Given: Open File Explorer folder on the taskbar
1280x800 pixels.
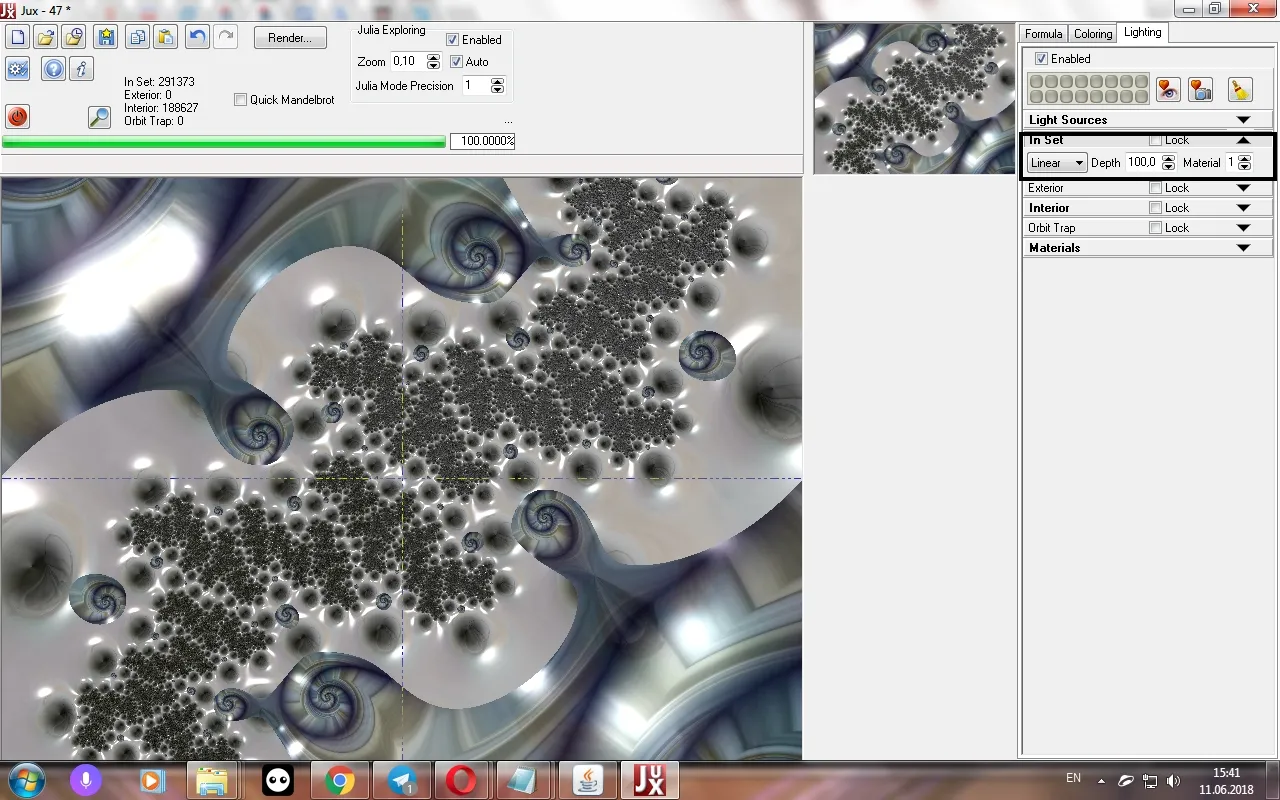Looking at the screenshot, I should [212, 780].
